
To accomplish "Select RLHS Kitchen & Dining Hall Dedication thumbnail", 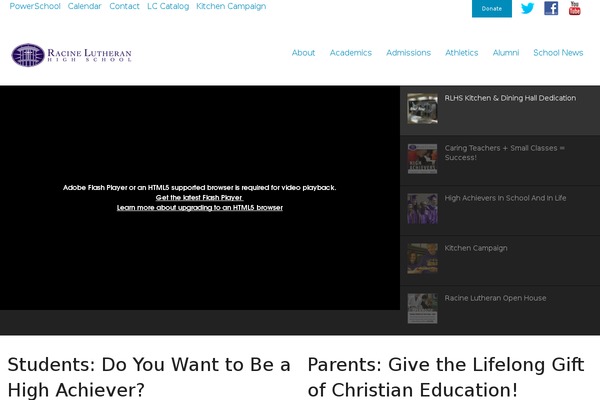I will click(422, 108).
